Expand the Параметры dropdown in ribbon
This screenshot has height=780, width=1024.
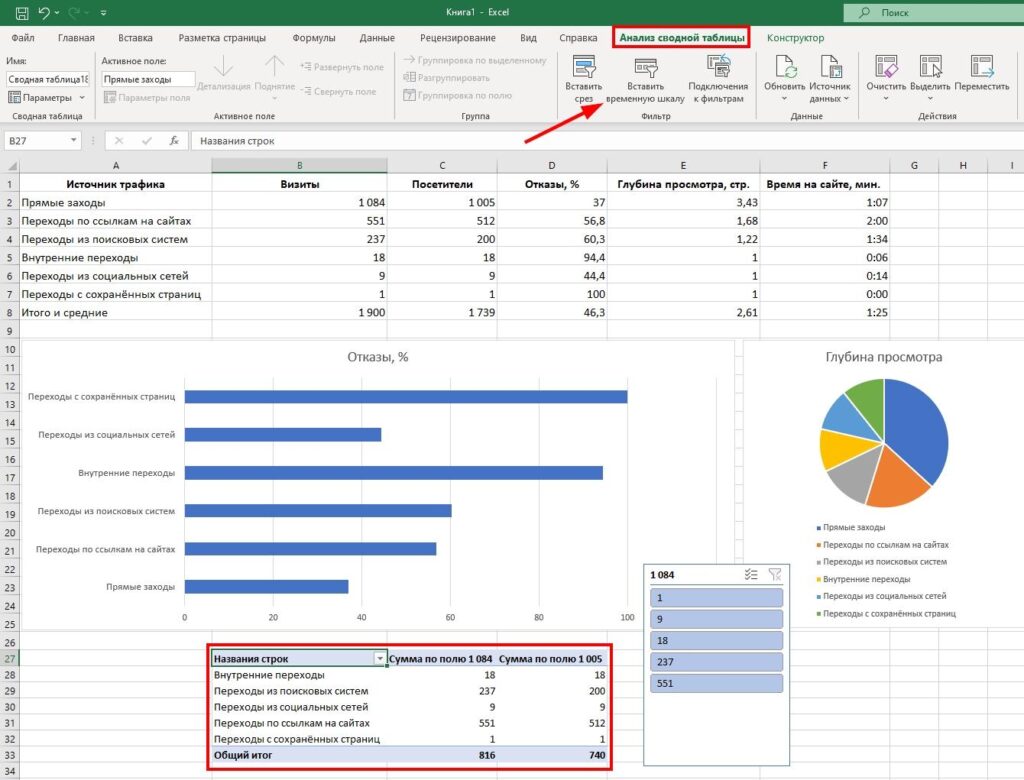80,98
